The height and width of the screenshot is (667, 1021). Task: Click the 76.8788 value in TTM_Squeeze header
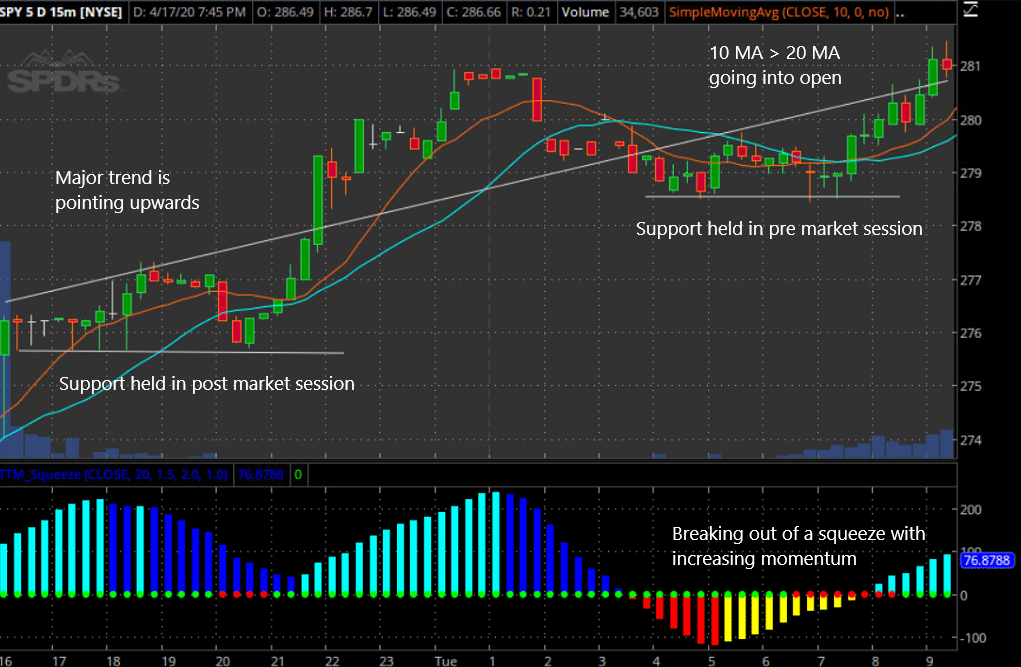[x=260, y=474]
